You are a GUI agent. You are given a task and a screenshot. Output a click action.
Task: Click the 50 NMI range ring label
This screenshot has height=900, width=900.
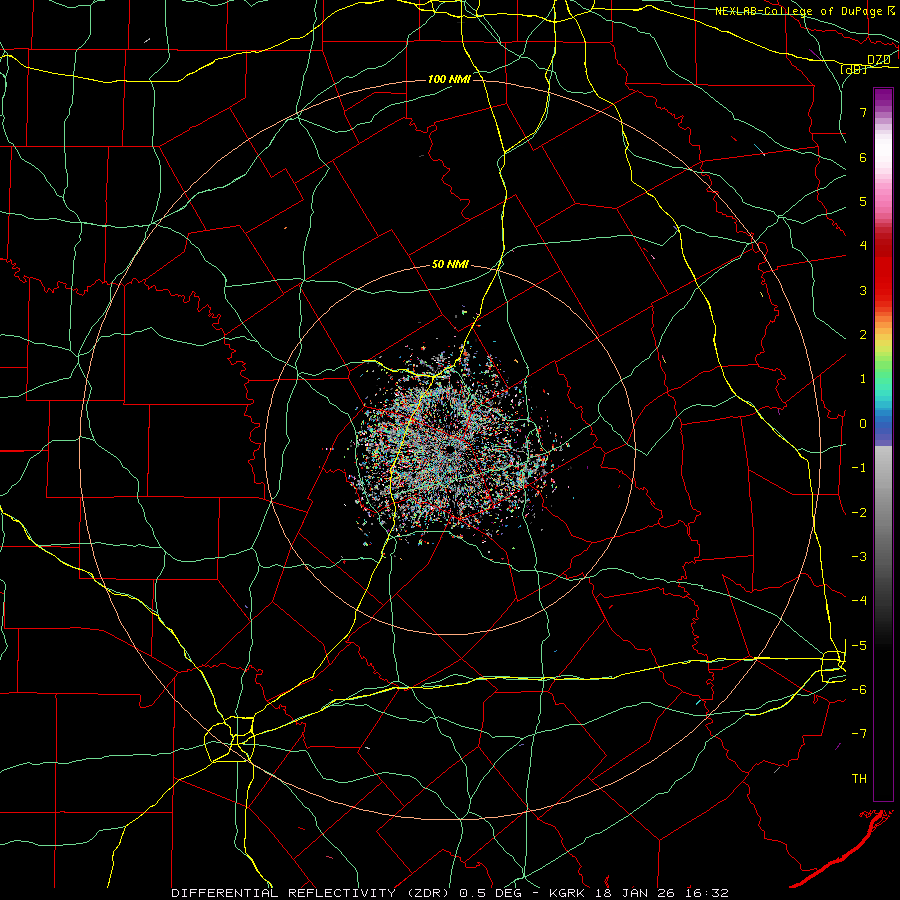coord(450,264)
